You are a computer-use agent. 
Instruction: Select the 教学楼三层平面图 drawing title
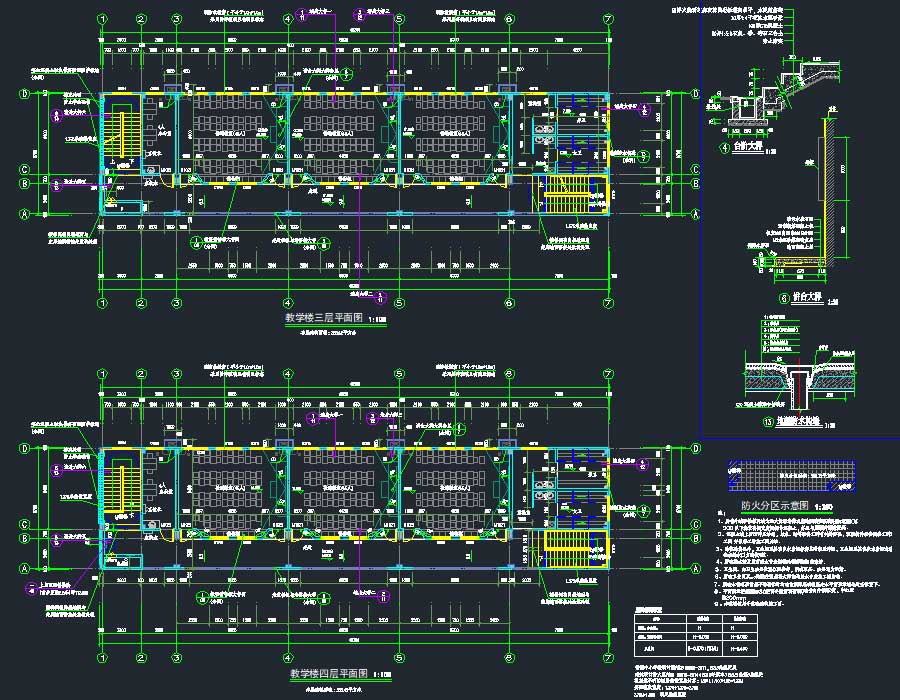[x=324, y=318]
